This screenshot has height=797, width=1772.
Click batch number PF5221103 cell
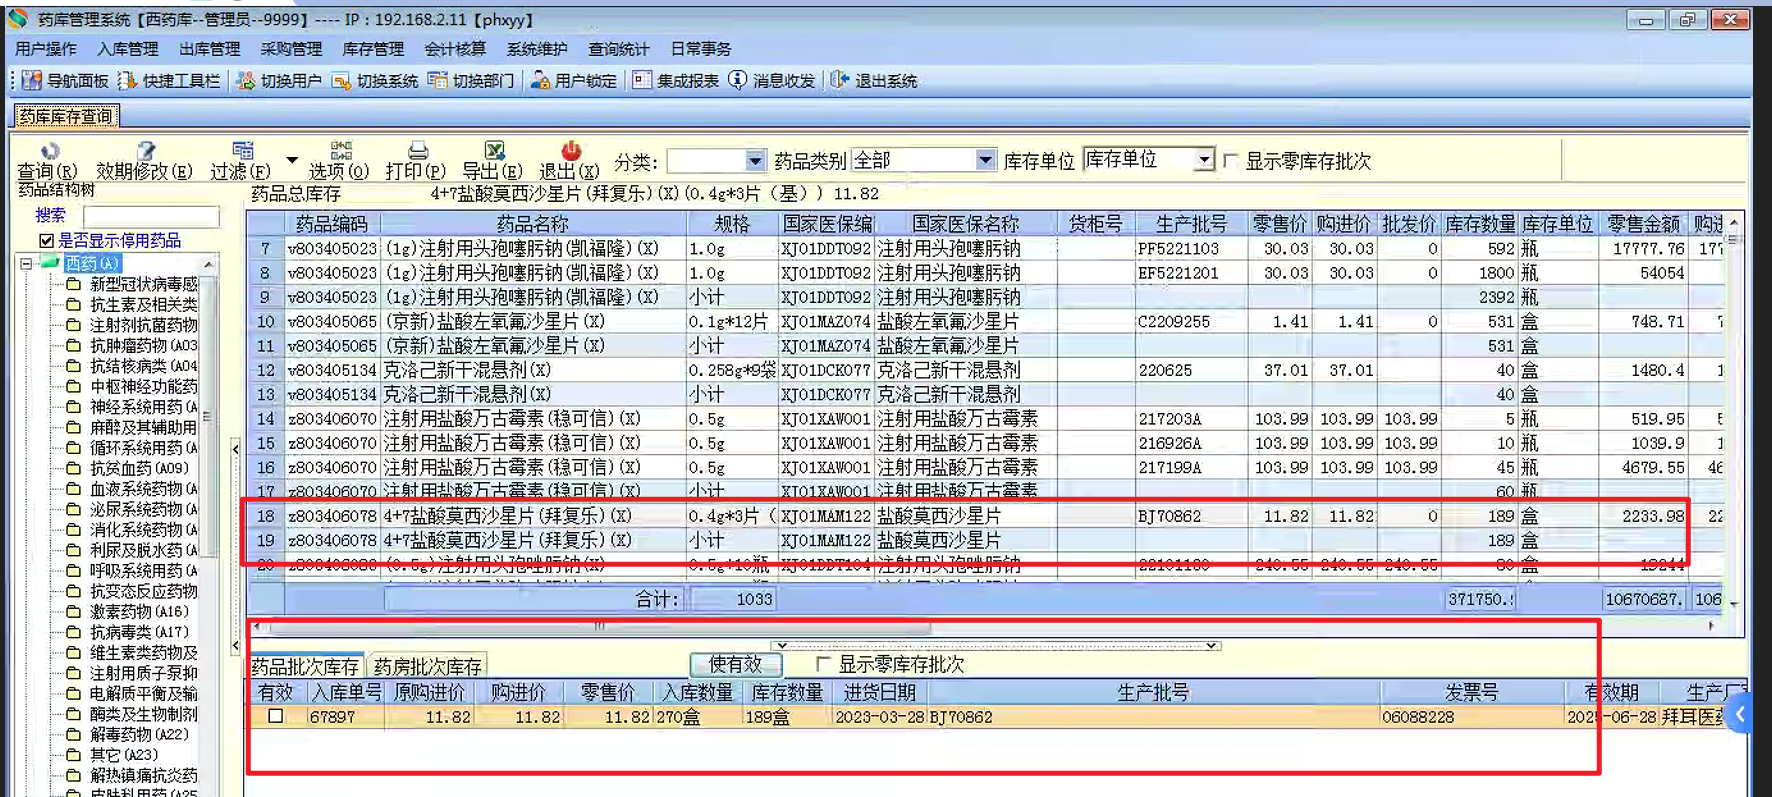click(x=1191, y=248)
